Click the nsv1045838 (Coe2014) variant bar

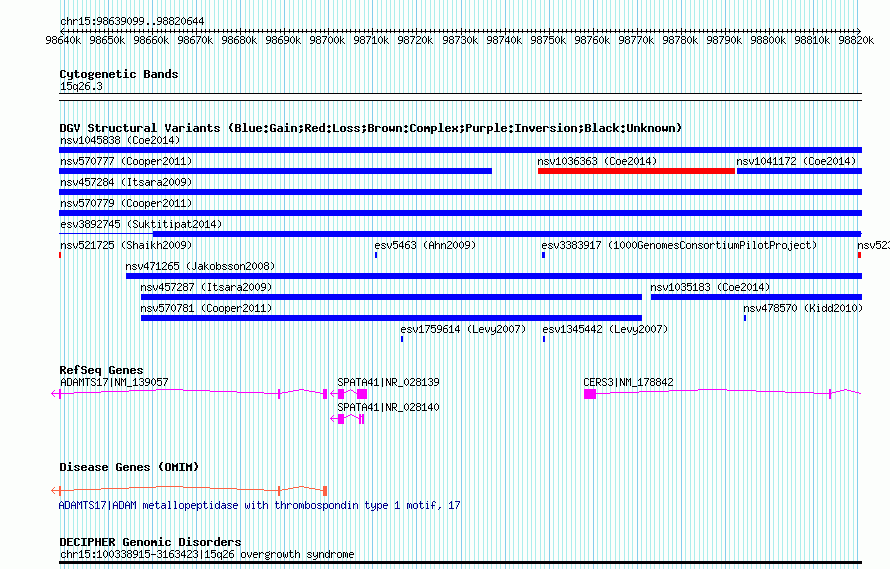[x=460, y=150]
